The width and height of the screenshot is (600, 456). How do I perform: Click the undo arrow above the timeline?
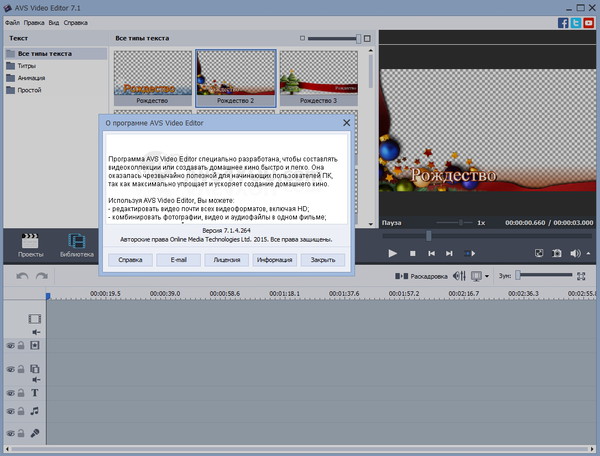coord(23,275)
